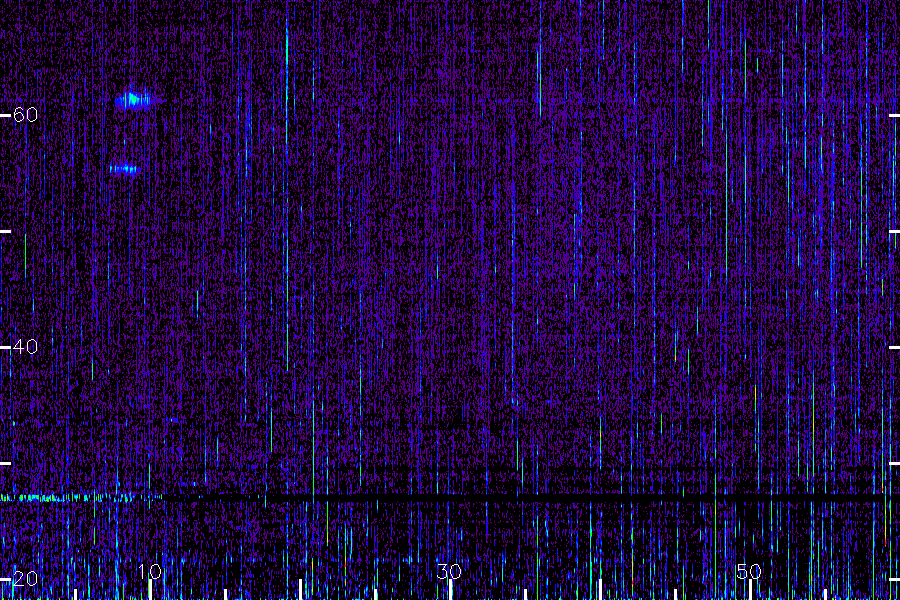Click the "60" label on the vertical axis

point(25,115)
